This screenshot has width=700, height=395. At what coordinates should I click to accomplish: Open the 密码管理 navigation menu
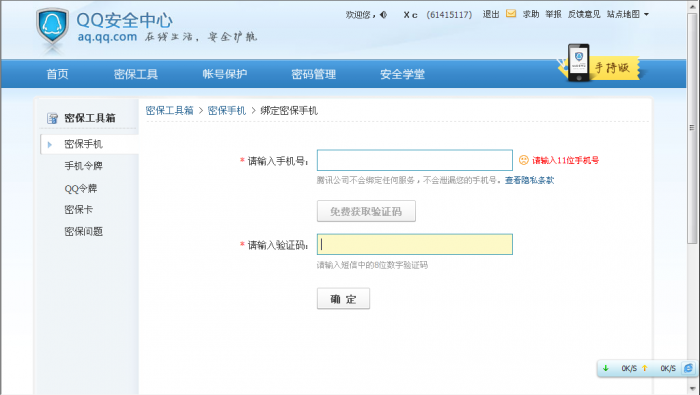[313, 74]
